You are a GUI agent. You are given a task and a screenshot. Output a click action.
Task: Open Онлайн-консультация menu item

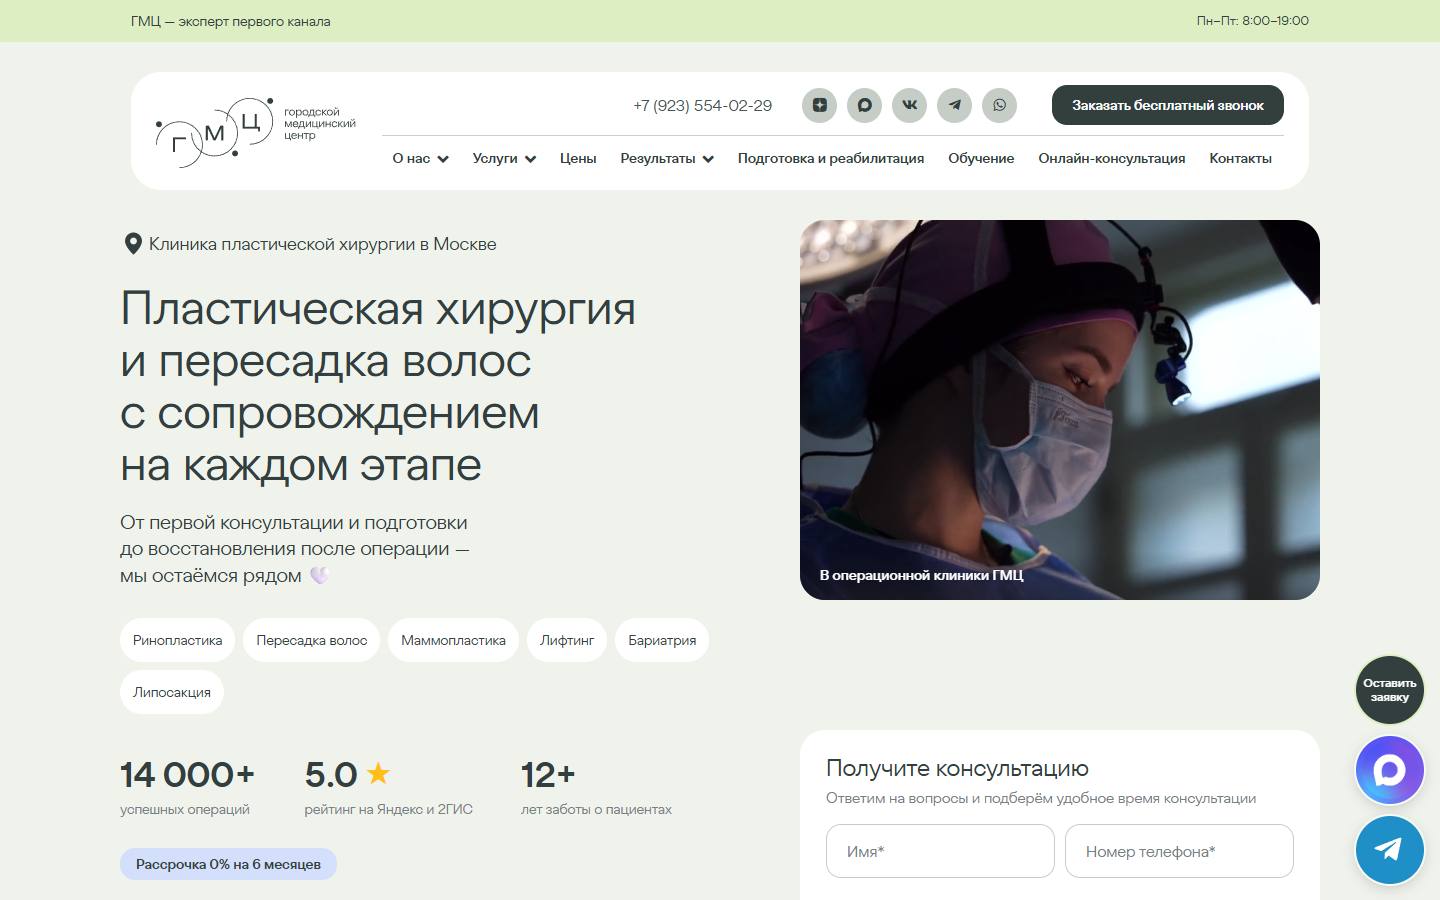pyautogui.click(x=1112, y=158)
